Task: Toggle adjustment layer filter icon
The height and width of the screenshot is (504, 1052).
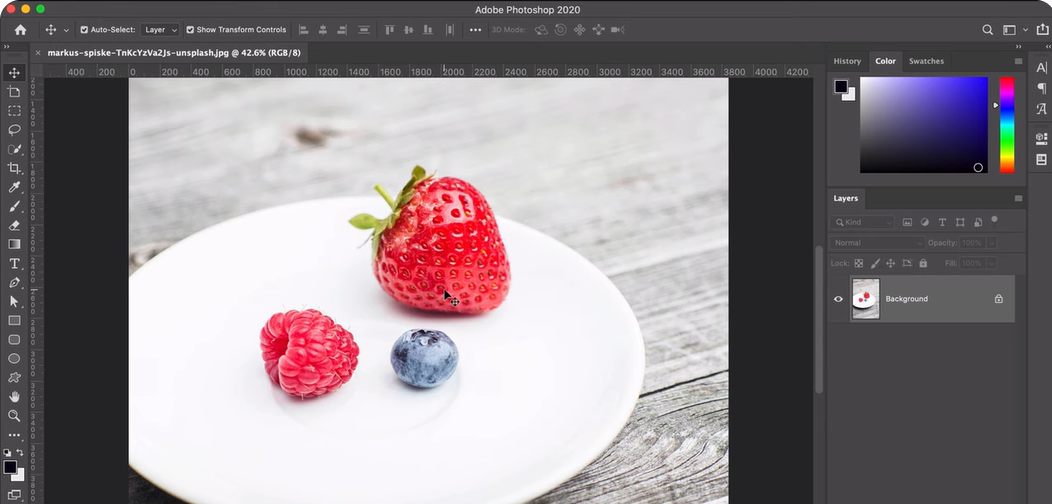Action: coord(925,222)
